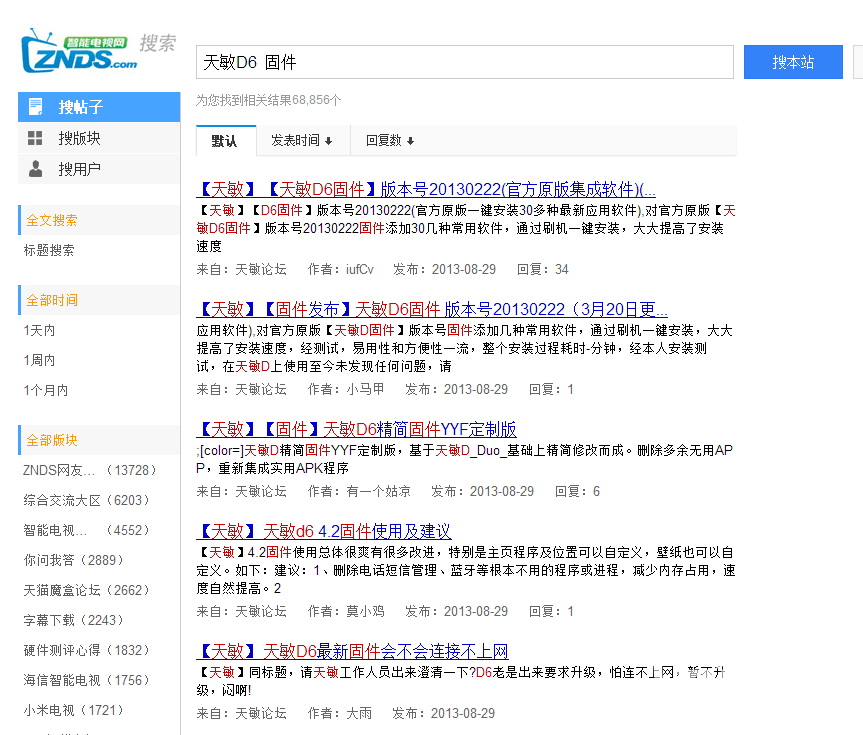Image resolution: width=863 pixels, height=735 pixels.
Task: Click the 发表时间 sort arrow
Action: pos(329,141)
